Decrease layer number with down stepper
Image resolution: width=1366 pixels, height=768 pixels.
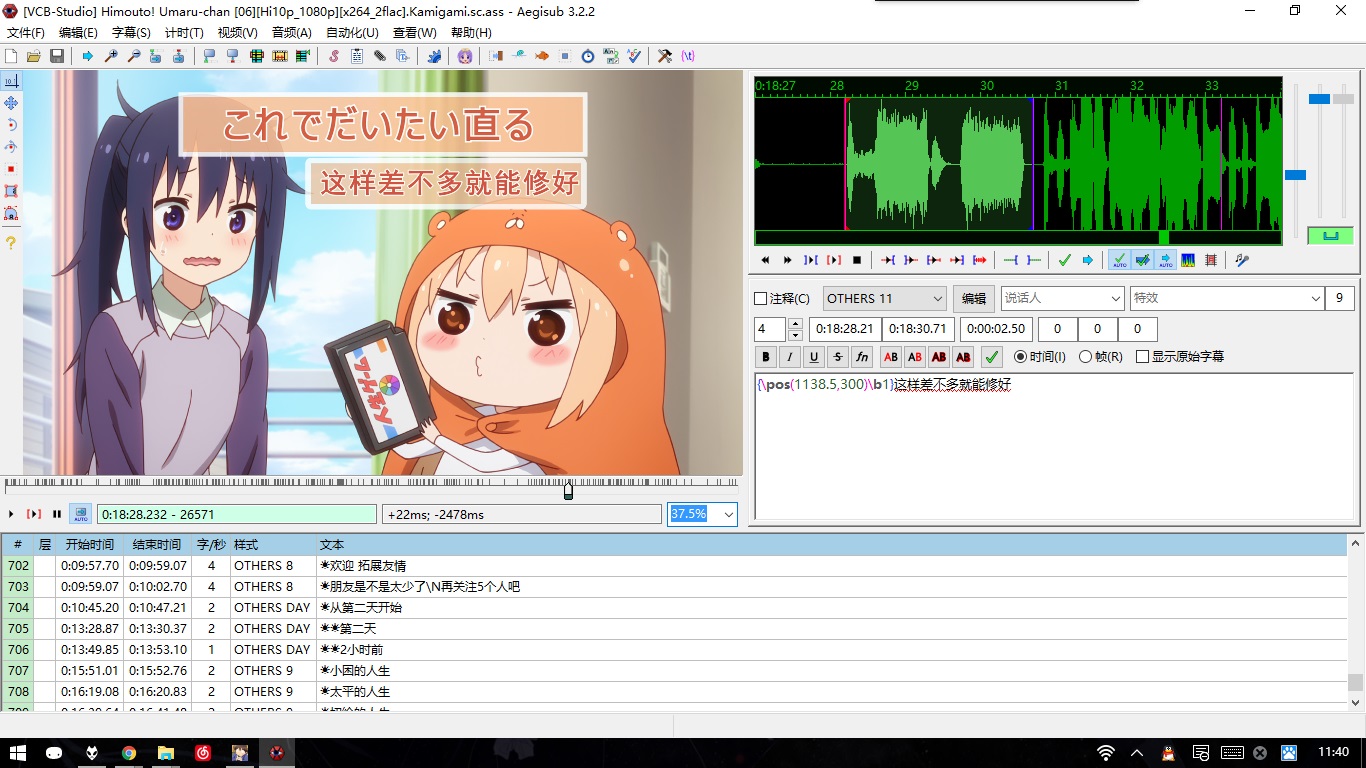[x=795, y=335]
